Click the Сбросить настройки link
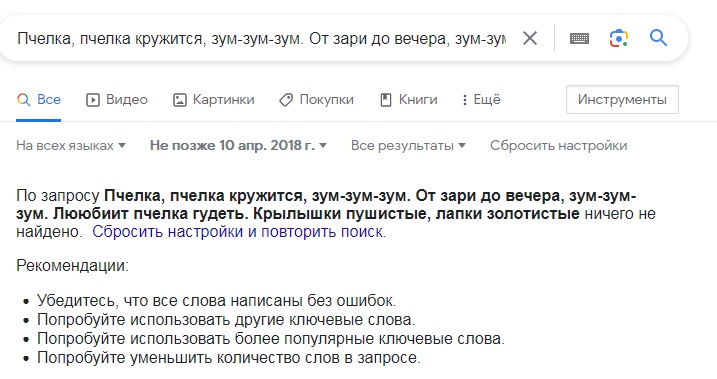Screen dimensions: 717x379 (558, 145)
